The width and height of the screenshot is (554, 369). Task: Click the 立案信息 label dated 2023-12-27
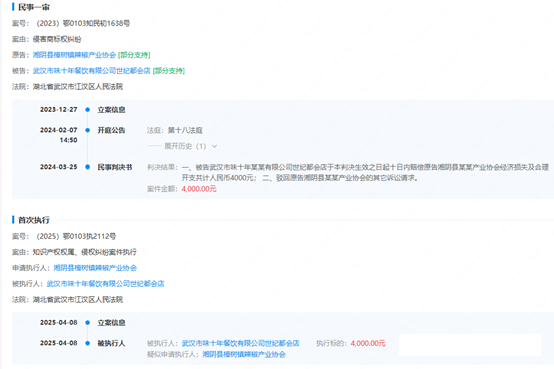click(111, 110)
